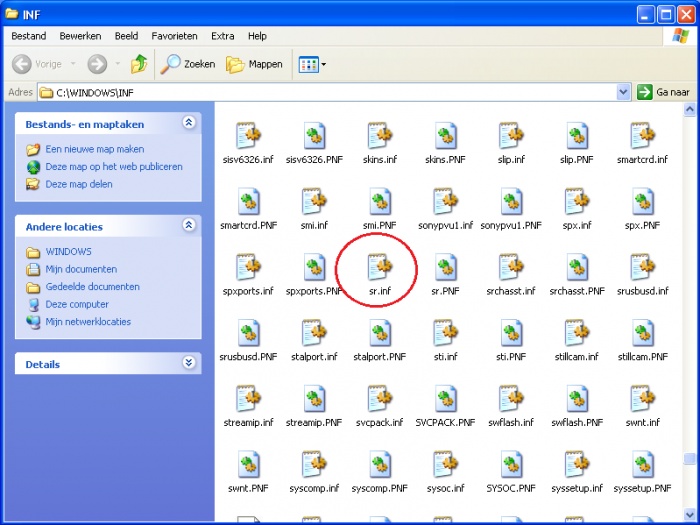Select srchasst.inf file icon
This screenshot has width=700, height=525.
pyautogui.click(x=511, y=267)
